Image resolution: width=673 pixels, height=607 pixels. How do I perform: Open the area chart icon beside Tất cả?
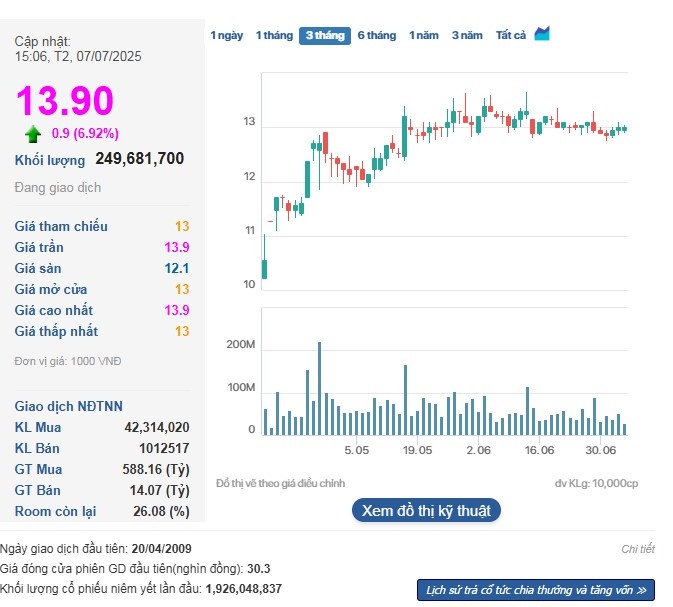pyautogui.click(x=542, y=34)
